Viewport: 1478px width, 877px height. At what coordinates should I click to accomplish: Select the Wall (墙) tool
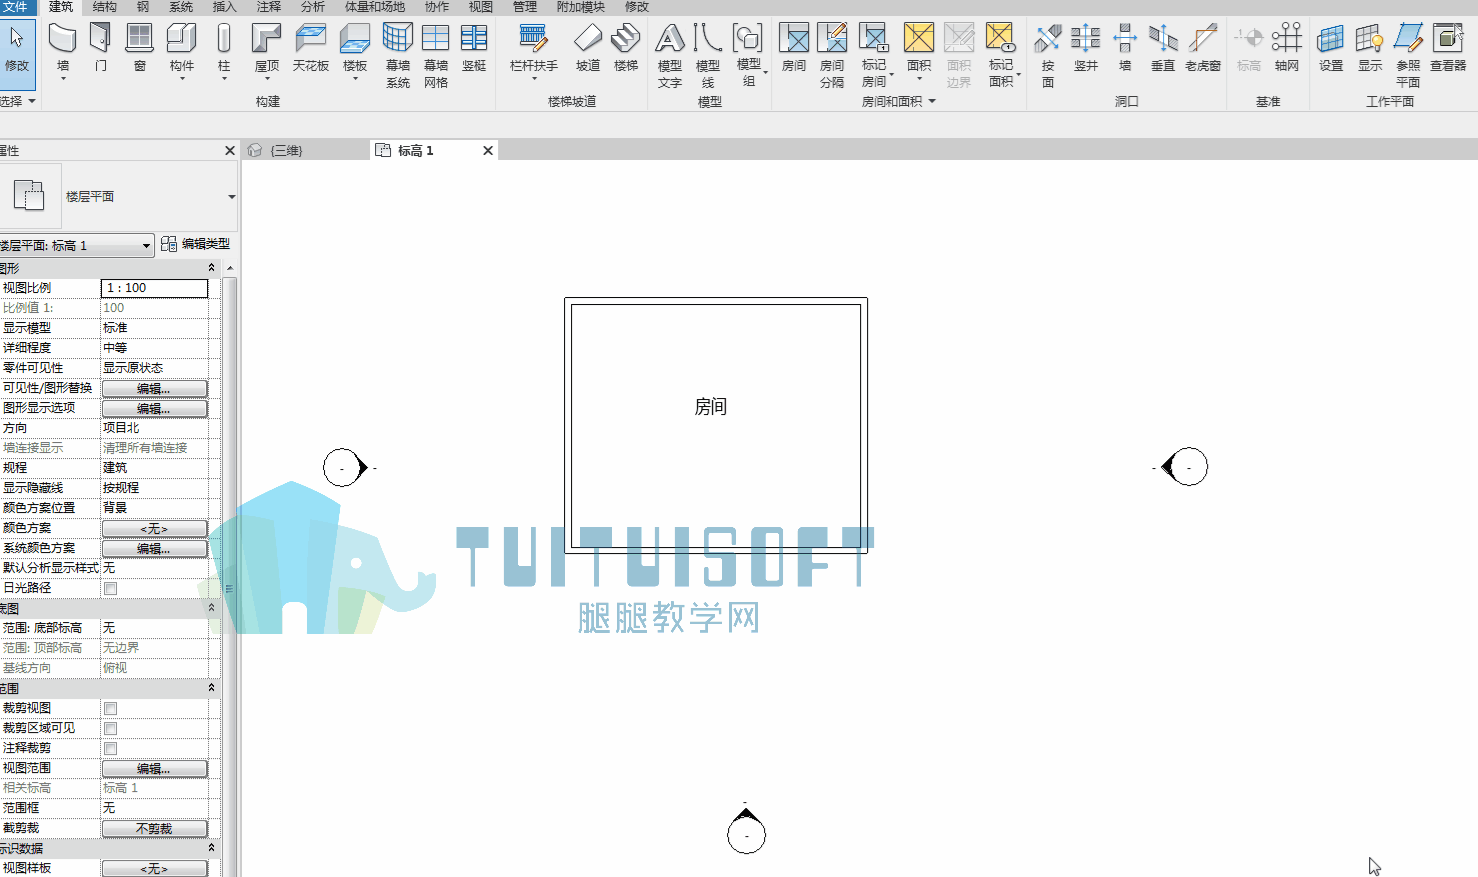(62, 49)
